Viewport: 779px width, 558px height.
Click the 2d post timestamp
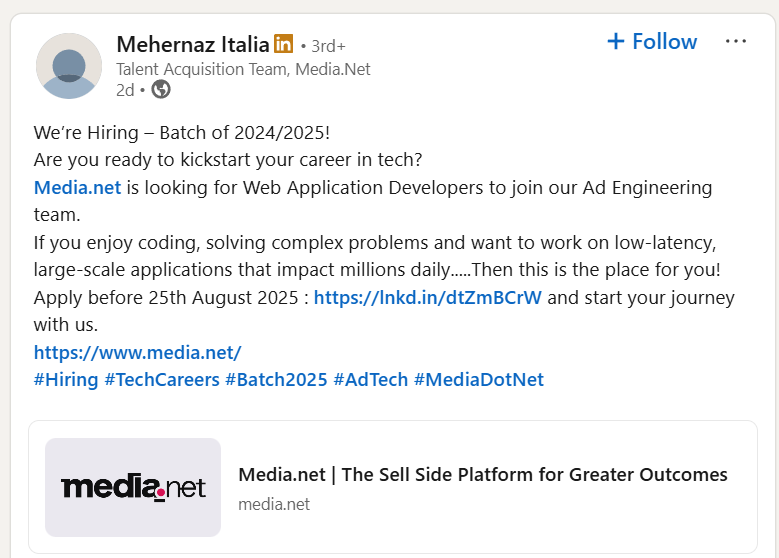[125, 90]
